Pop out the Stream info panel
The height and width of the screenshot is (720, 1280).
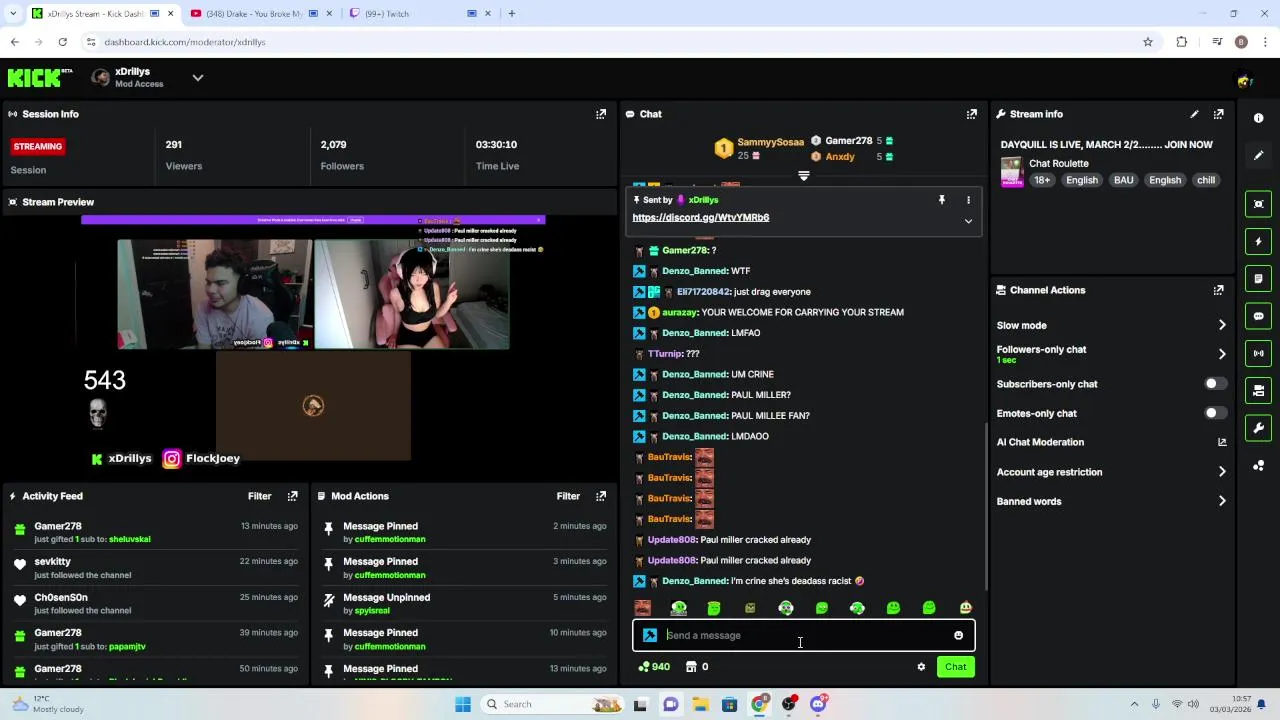click(x=1218, y=114)
